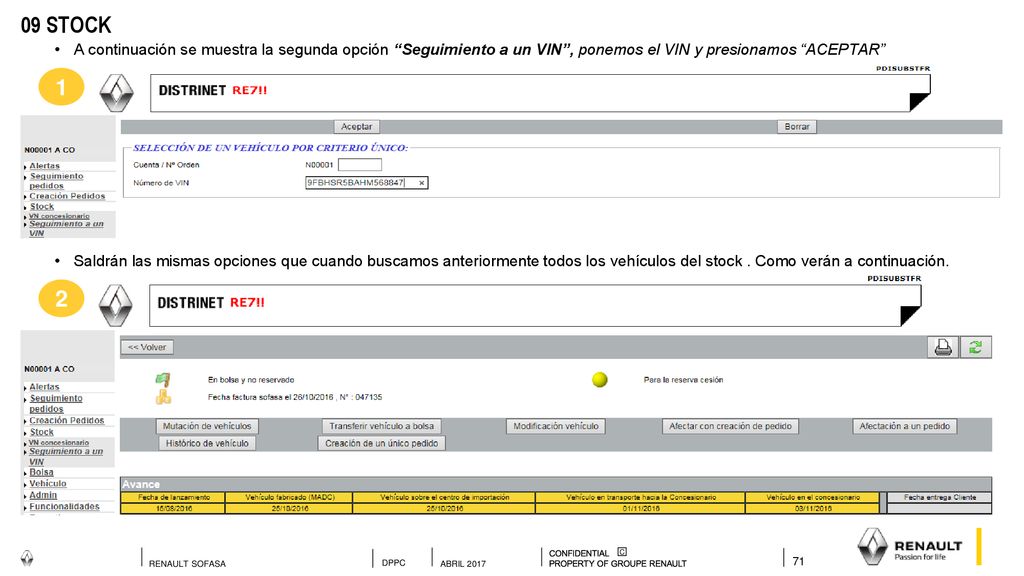This screenshot has width=1024, height=576.
Task: Click the date 03/11/2016 in Avance table
Action: point(813,508)
